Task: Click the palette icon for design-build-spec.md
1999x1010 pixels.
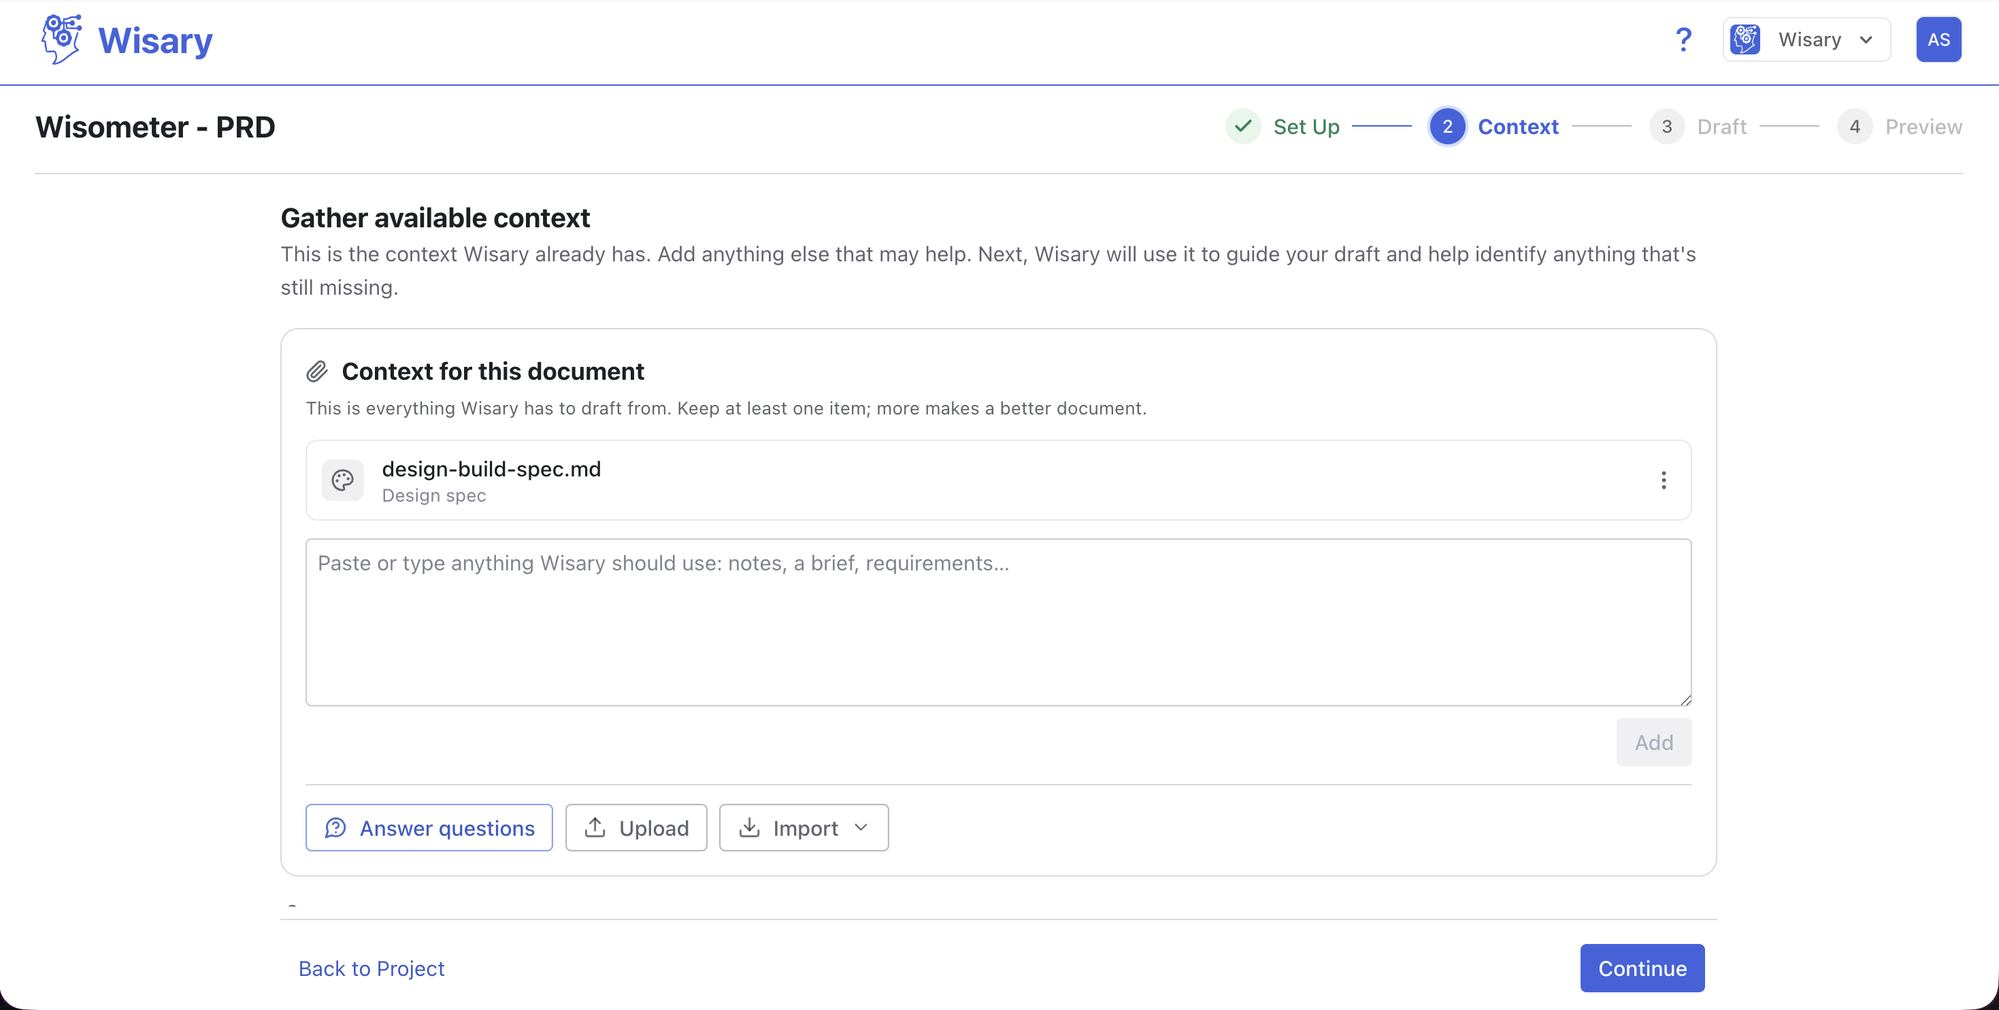Action: click(343, 480)
